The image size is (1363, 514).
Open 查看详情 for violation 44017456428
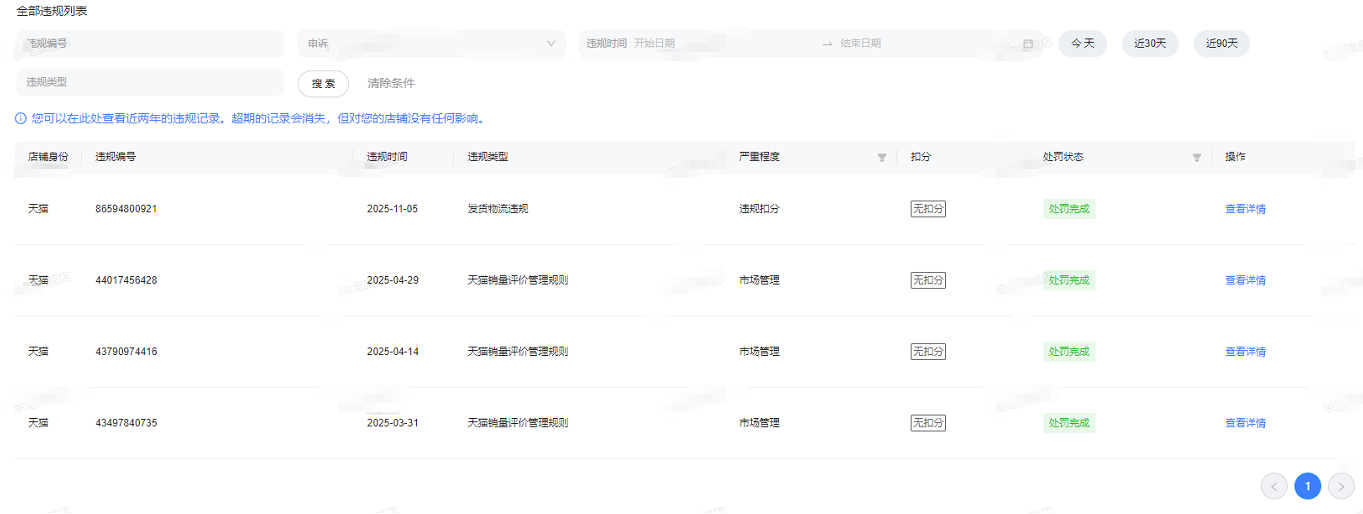(1245, 281)
